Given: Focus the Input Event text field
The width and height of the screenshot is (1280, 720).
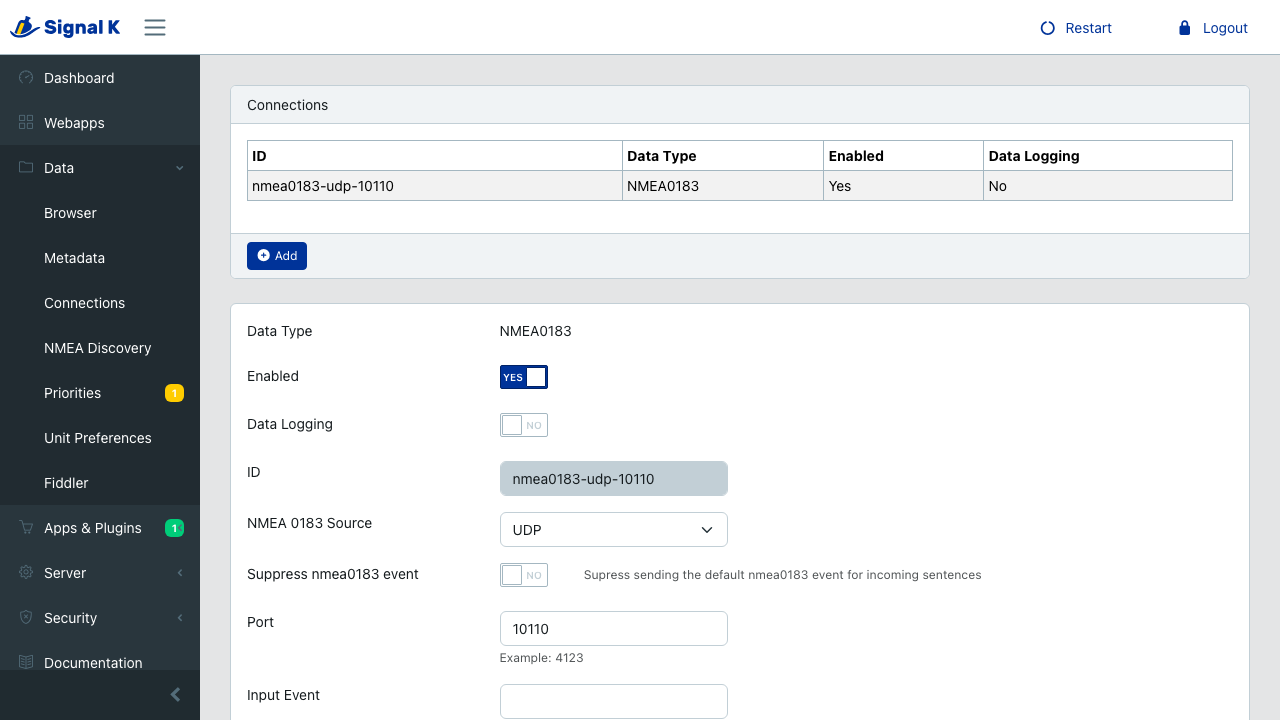Looking at the screenshot, I should coord(614,701).
